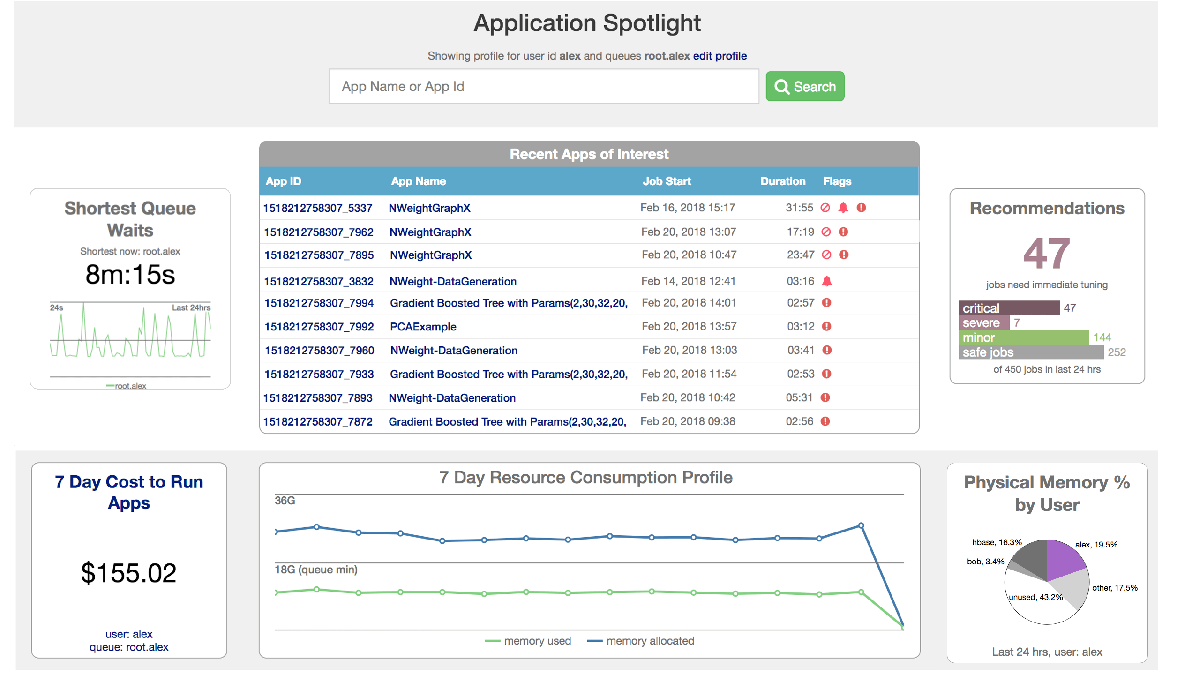Open app ID 1518212758307_7962

[318, 231]
